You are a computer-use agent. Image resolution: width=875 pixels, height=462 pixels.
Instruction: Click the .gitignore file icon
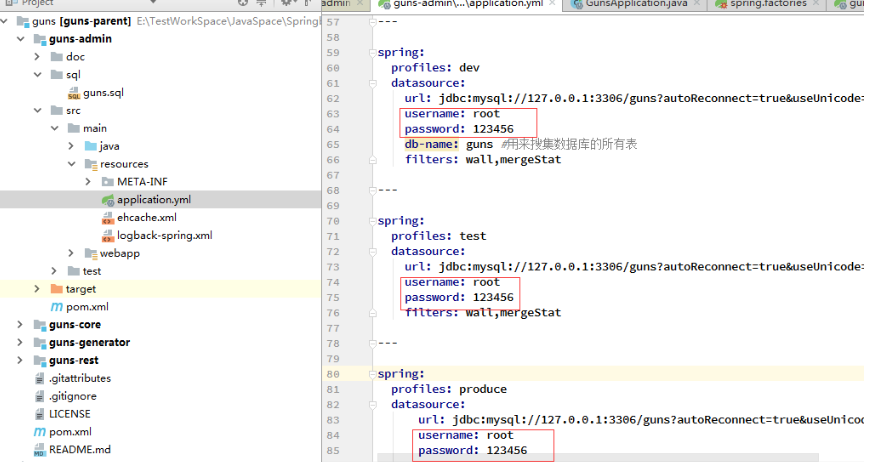(40, 396)
